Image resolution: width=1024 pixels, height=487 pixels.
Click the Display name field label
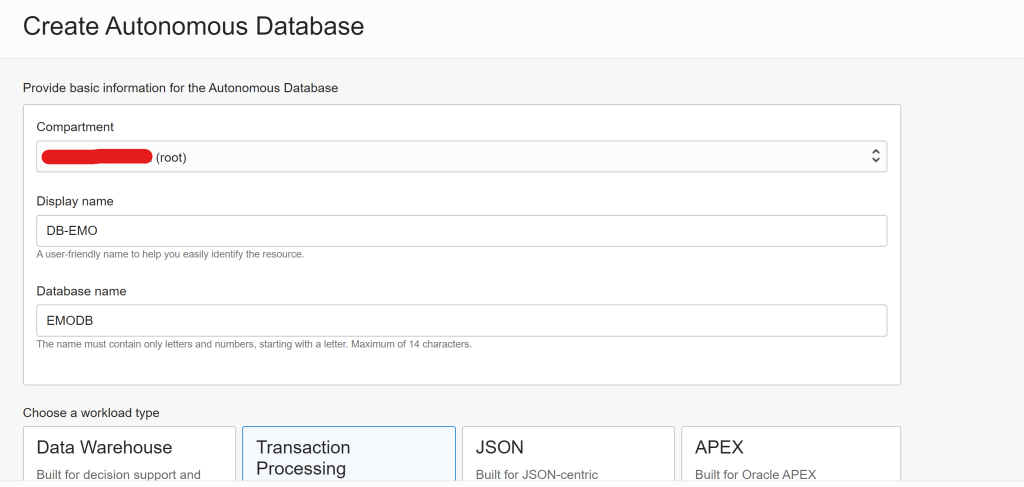click(75, 201)
